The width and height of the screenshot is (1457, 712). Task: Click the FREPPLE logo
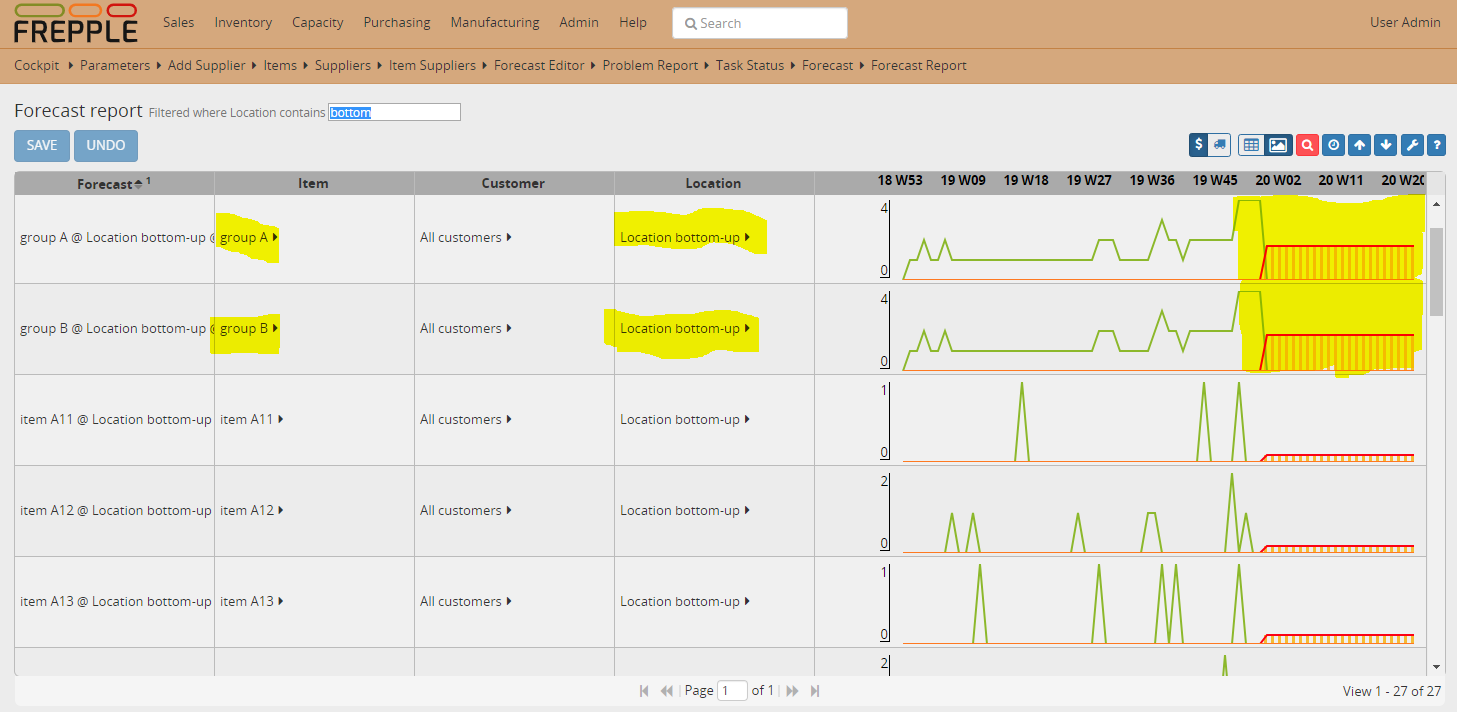click(75, 24)
